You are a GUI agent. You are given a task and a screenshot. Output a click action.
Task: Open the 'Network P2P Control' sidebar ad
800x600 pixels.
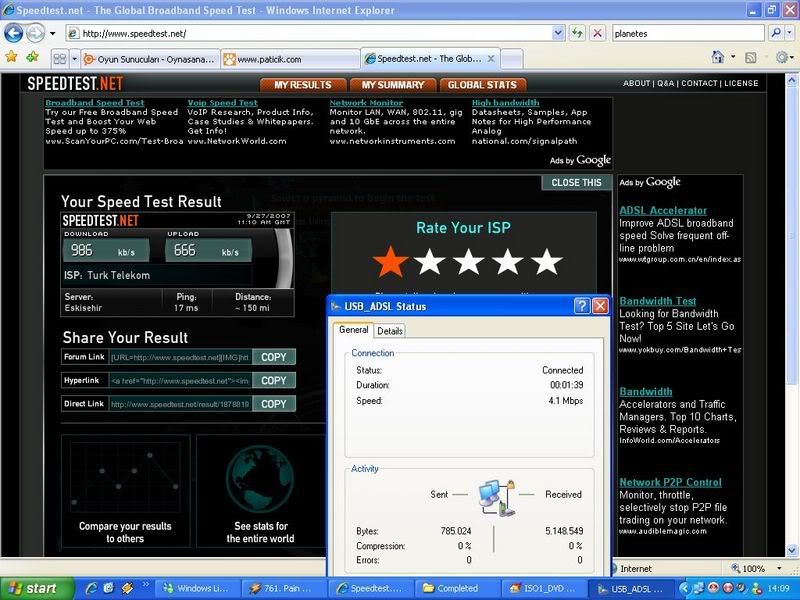click(x=670, y=483)
